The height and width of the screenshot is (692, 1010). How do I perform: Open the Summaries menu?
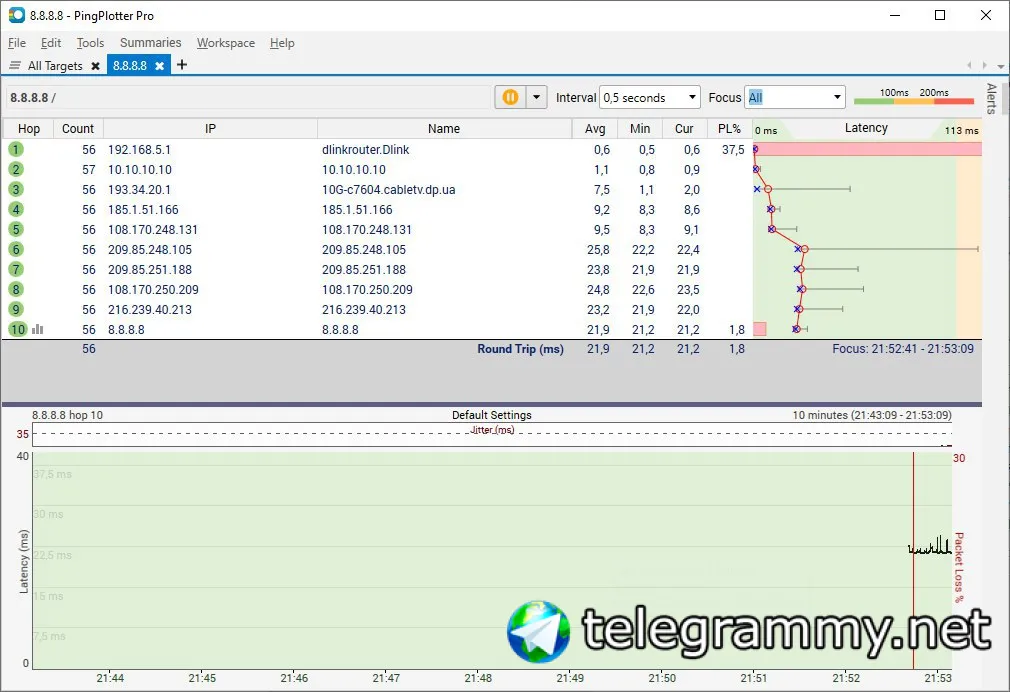coord(151,43)
